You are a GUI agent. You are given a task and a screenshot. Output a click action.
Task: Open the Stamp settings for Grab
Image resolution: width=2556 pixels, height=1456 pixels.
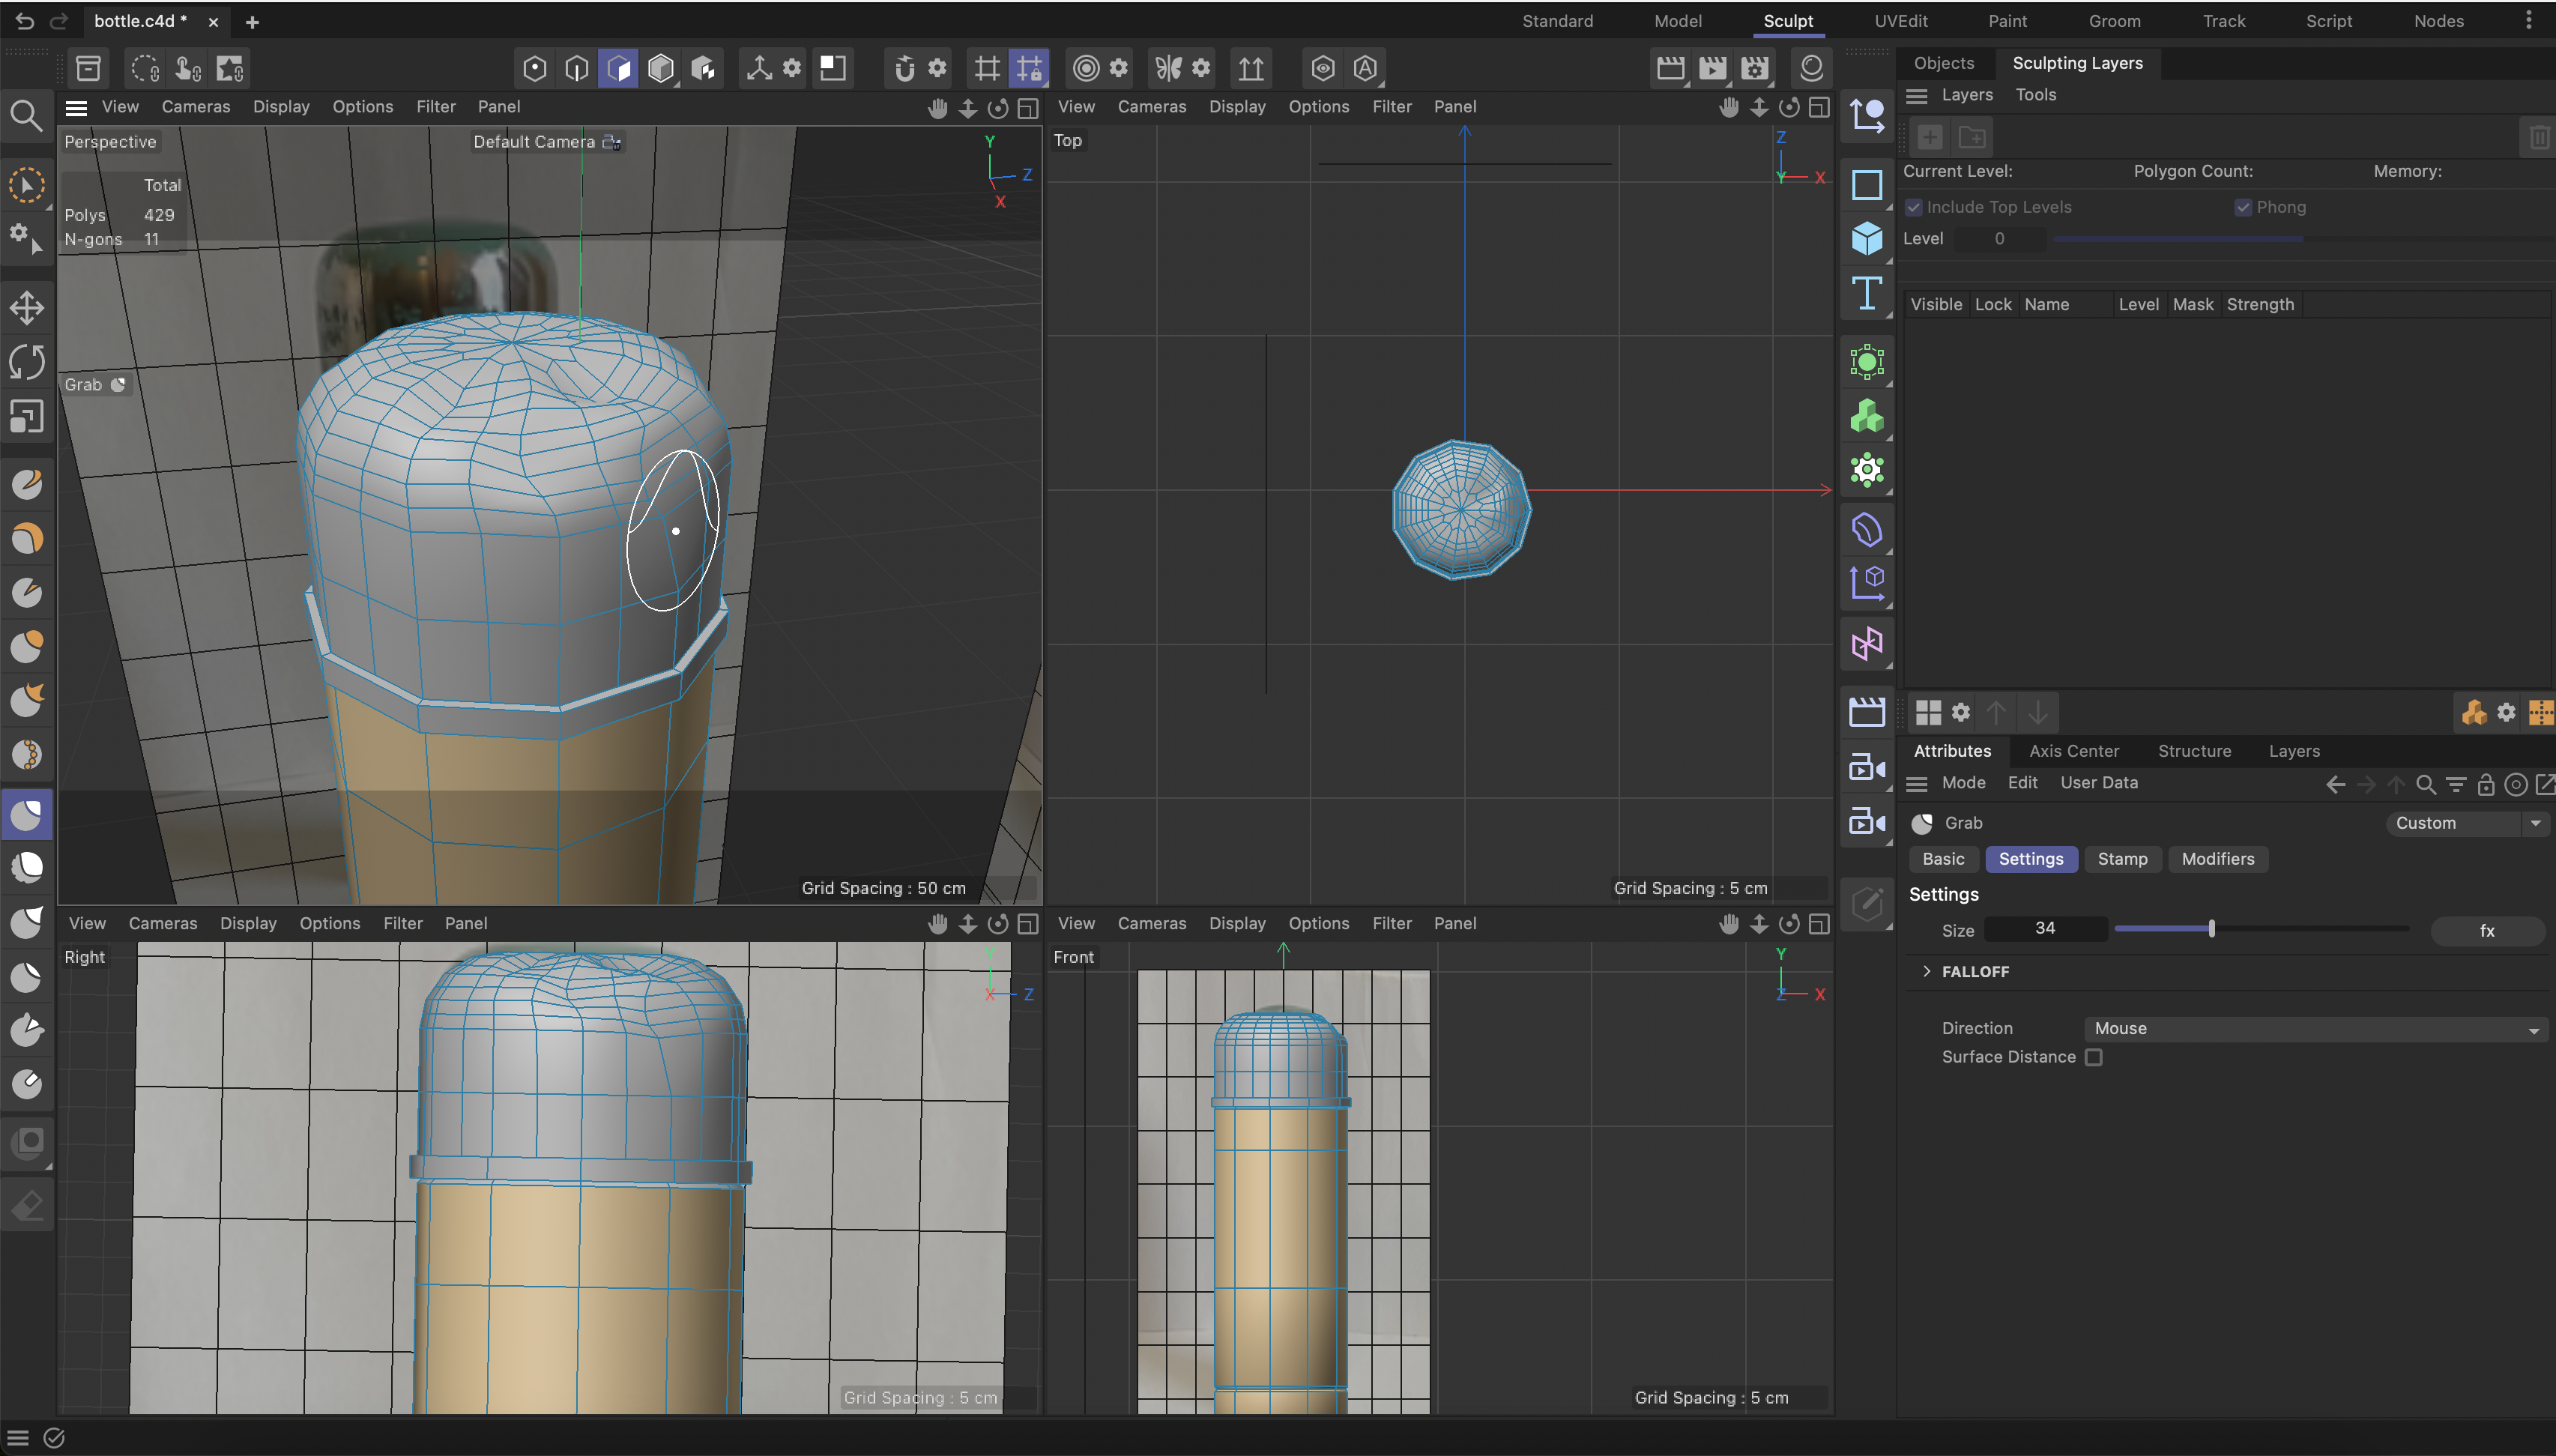pyautogui.click(x=2122, y=859)
